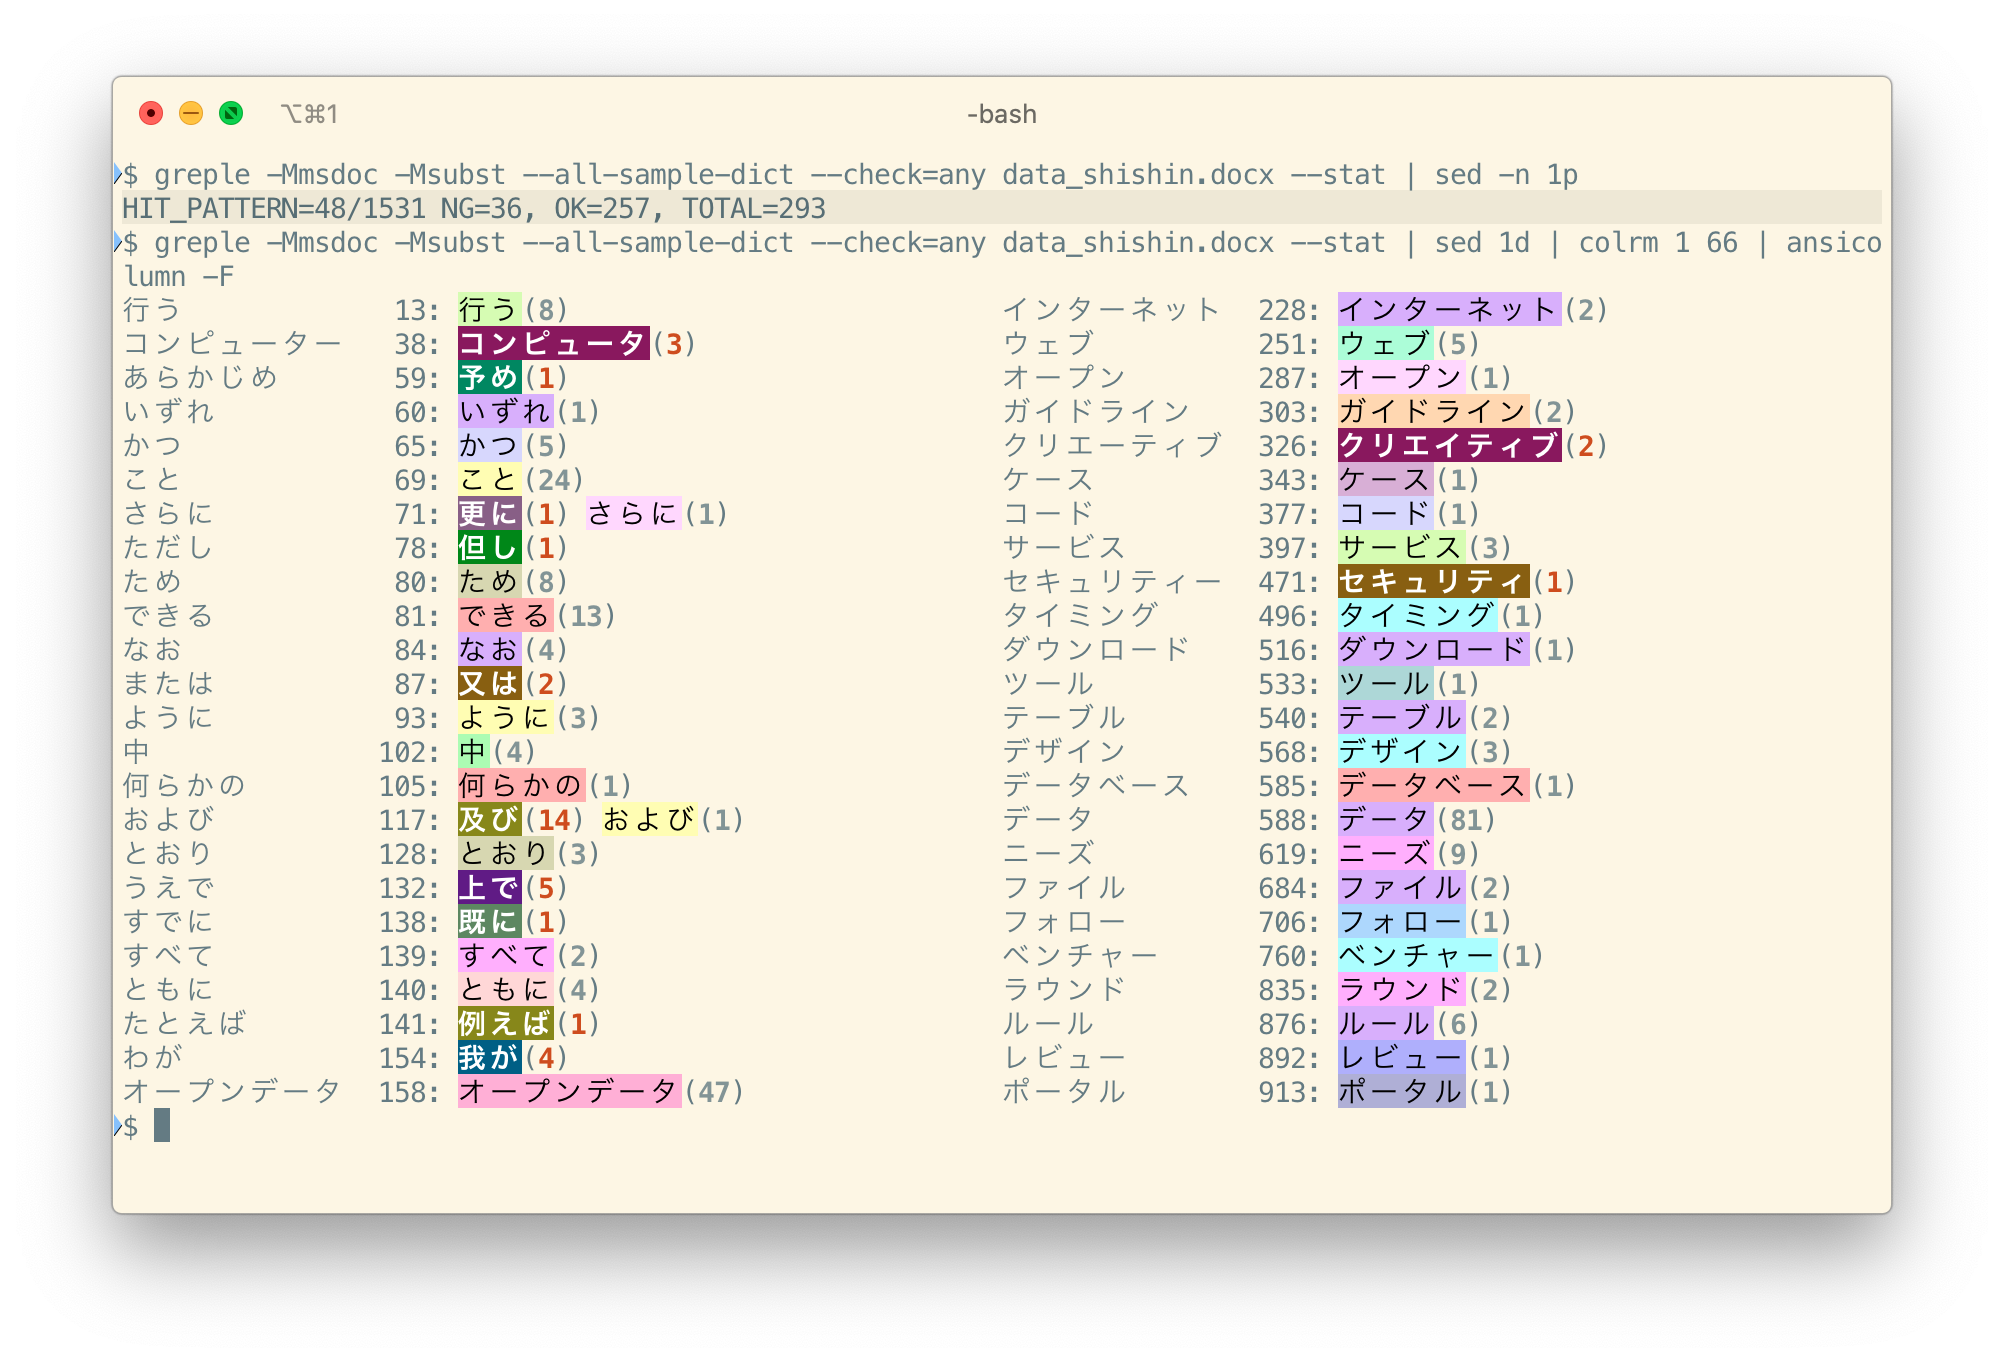This screenshot has width=2004, height=1362.
Task: Click the highlighted ともに(4) entry
Action: pos(505,990)
